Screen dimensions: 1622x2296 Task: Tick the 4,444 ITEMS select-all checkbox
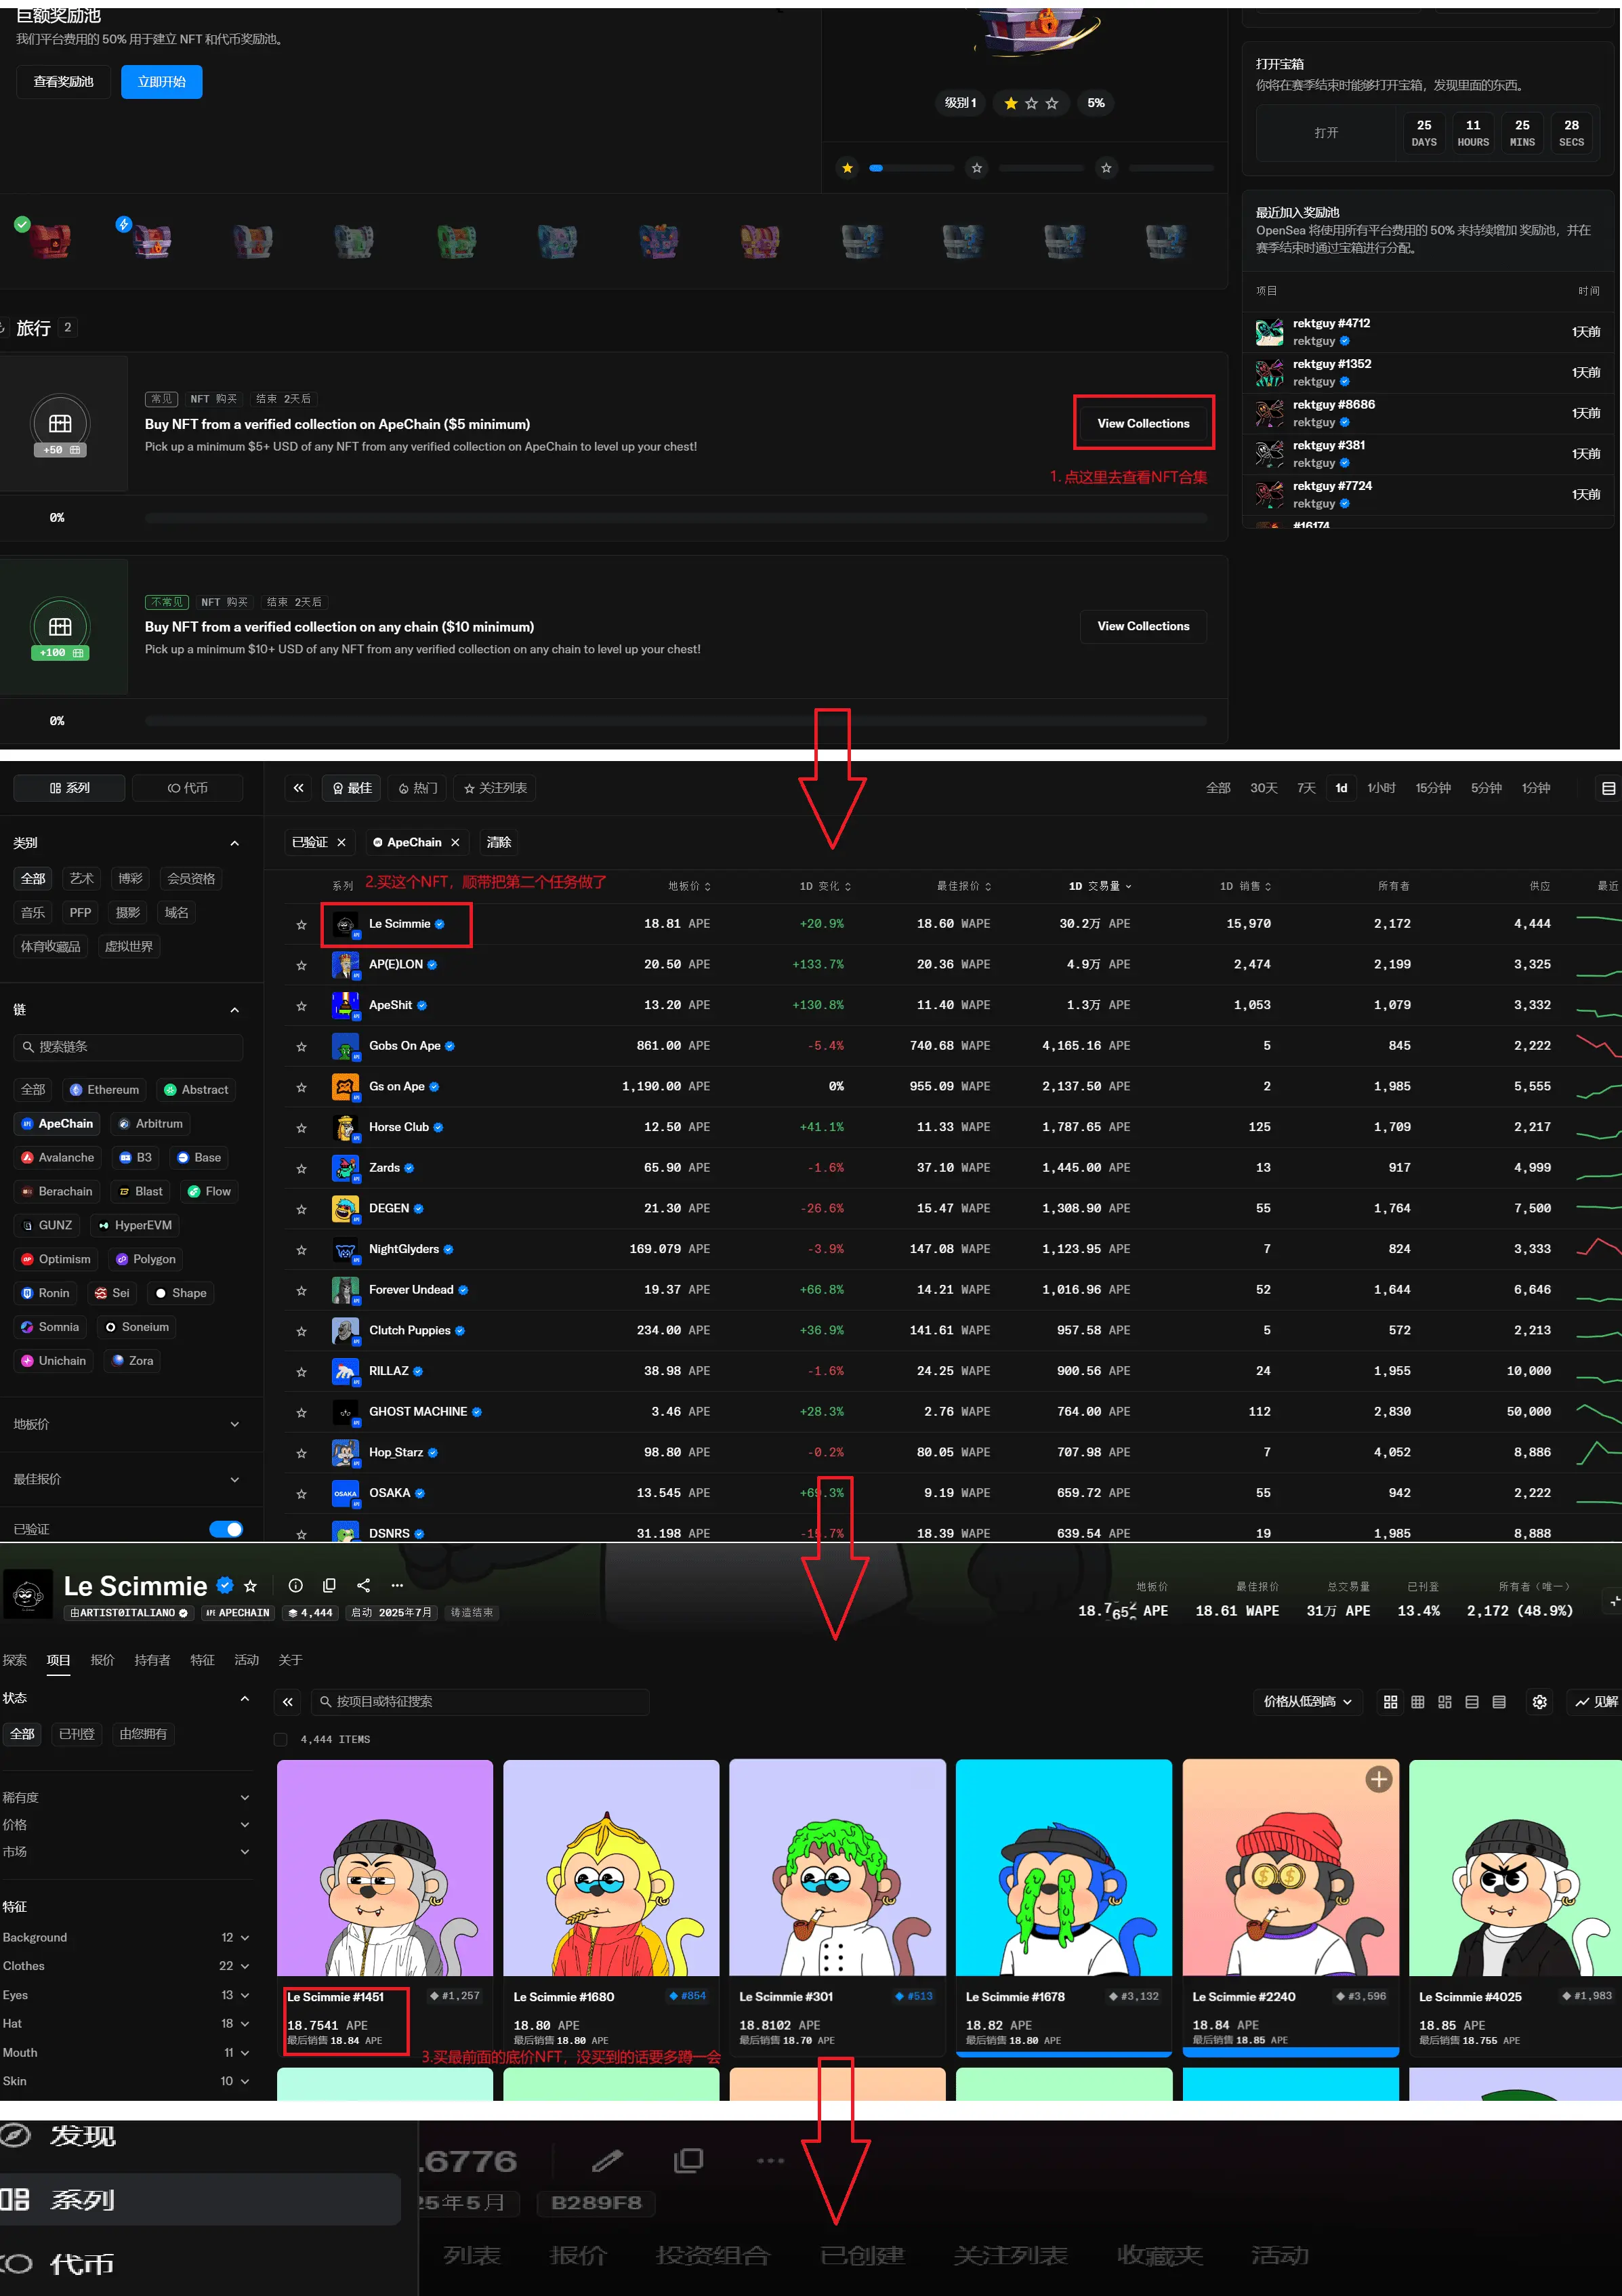pos(281,1739)
